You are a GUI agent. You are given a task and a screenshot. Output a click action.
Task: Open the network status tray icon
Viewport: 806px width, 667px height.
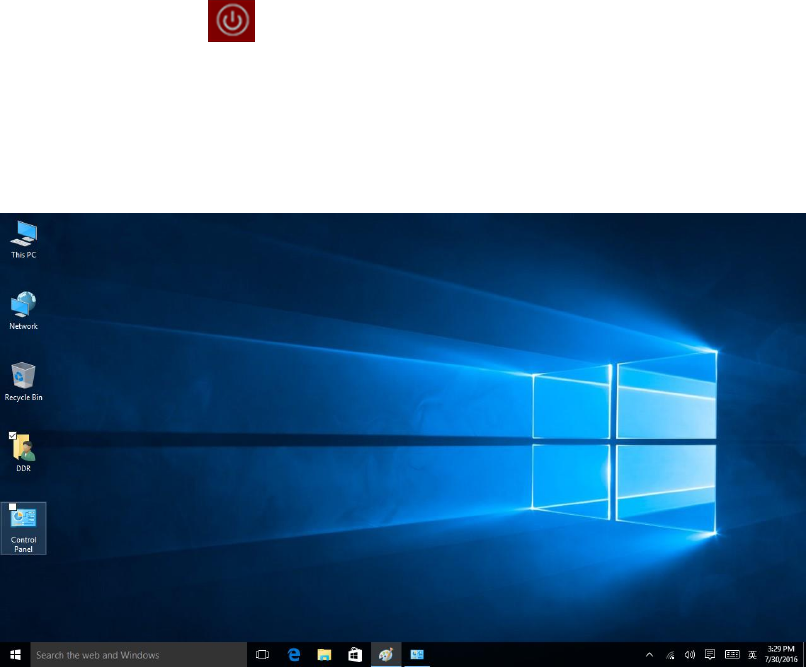tap(670, 655)
